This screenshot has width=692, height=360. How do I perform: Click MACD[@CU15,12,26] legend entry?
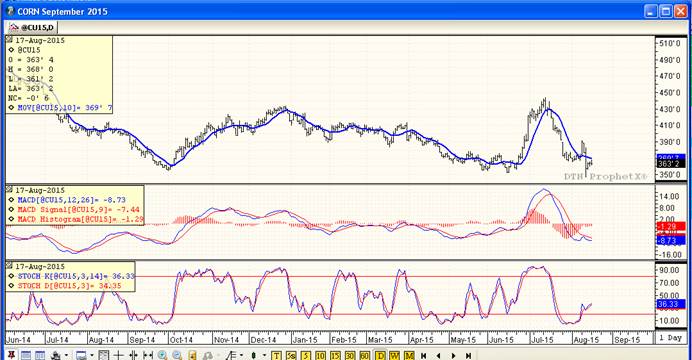tap(71, 200)
